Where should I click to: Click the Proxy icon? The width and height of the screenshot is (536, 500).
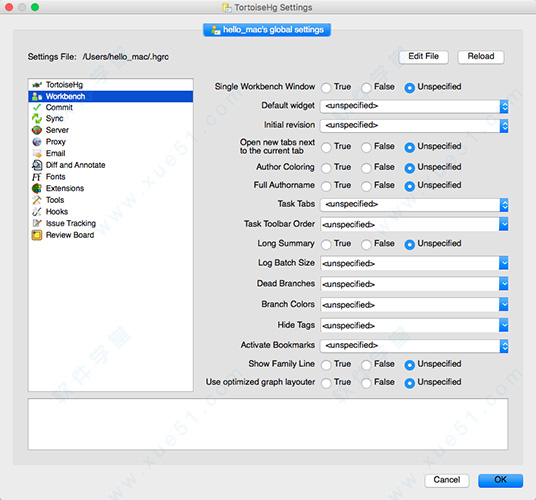[x=37, y=142]
